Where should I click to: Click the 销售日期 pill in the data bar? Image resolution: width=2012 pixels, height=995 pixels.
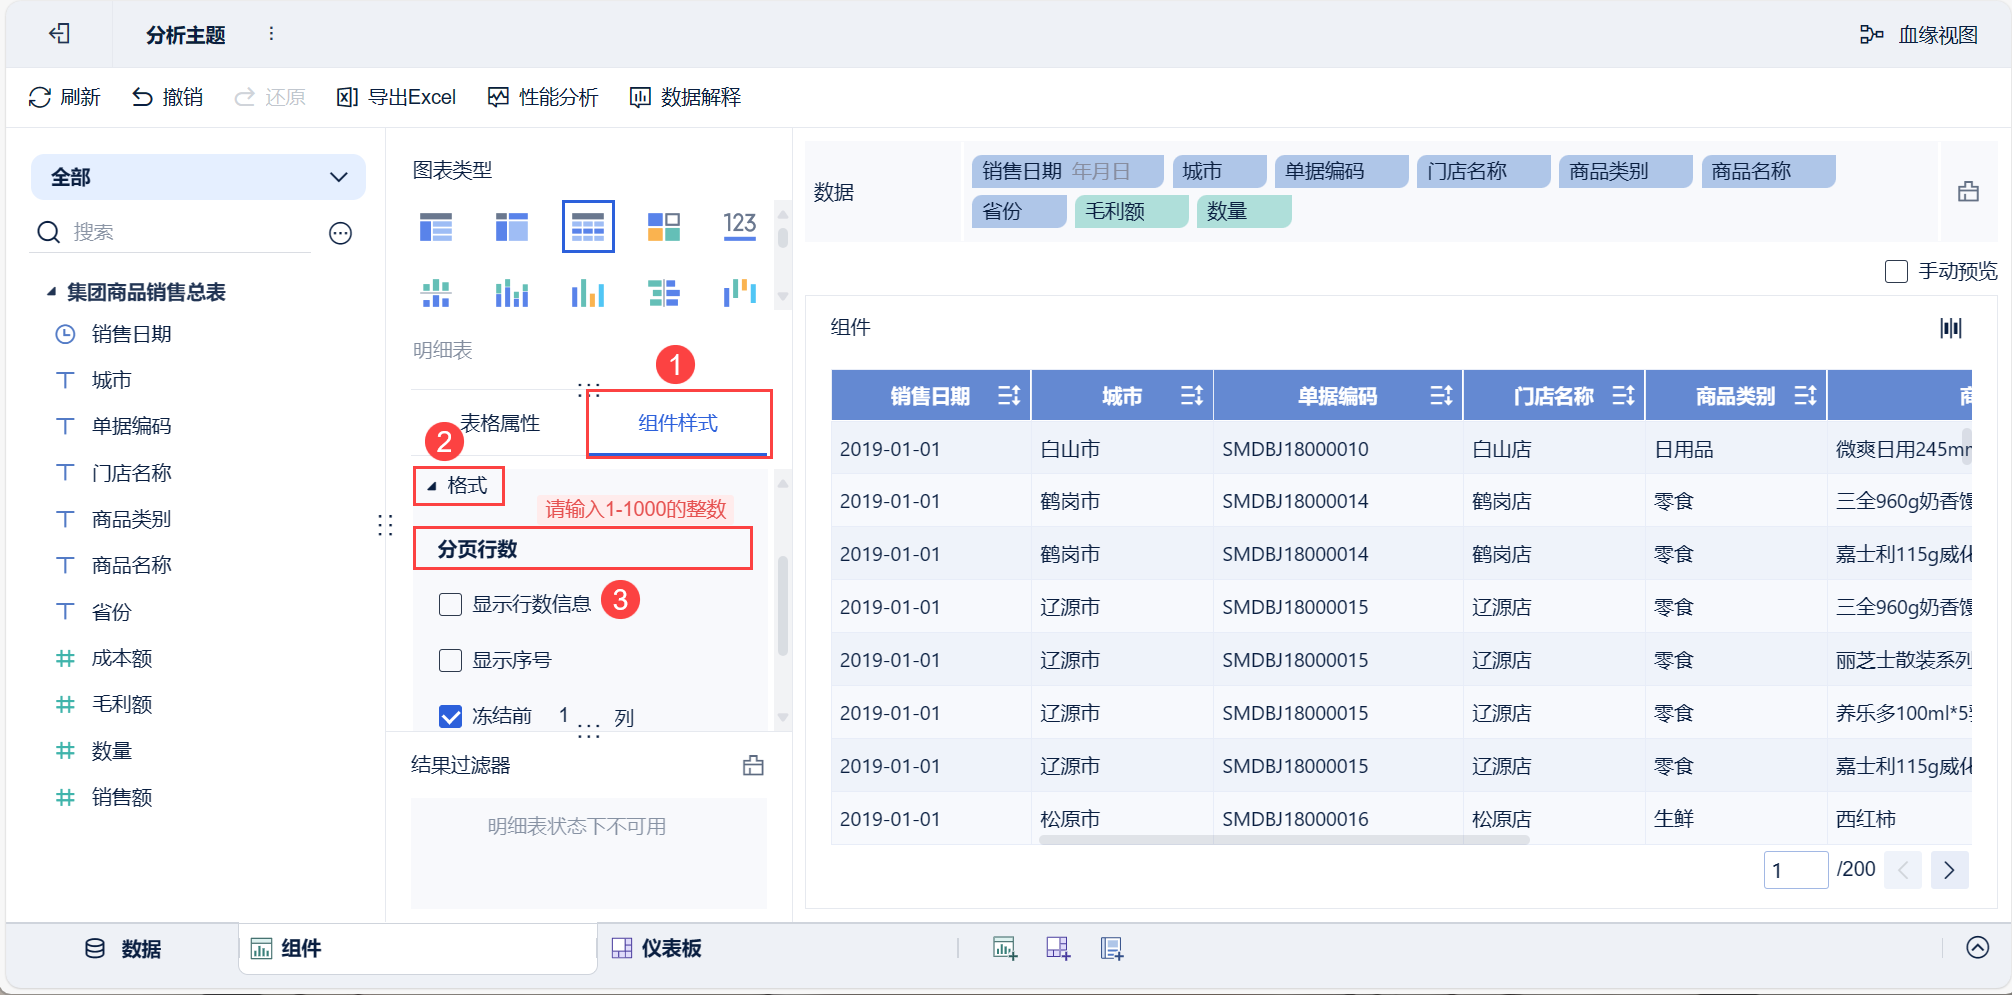click(1067, 171)
